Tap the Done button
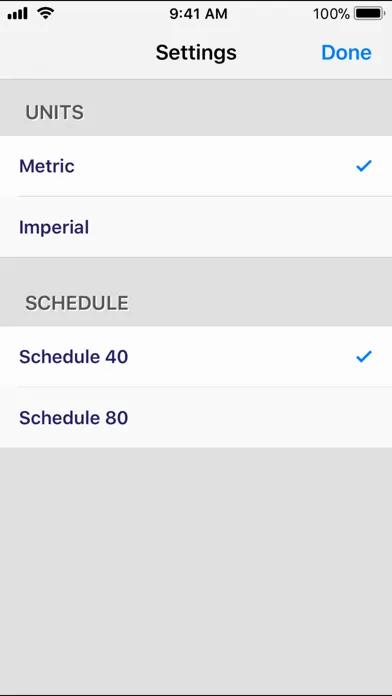The image size is (392, 696). pyautogui.click(x=346, y=52)
